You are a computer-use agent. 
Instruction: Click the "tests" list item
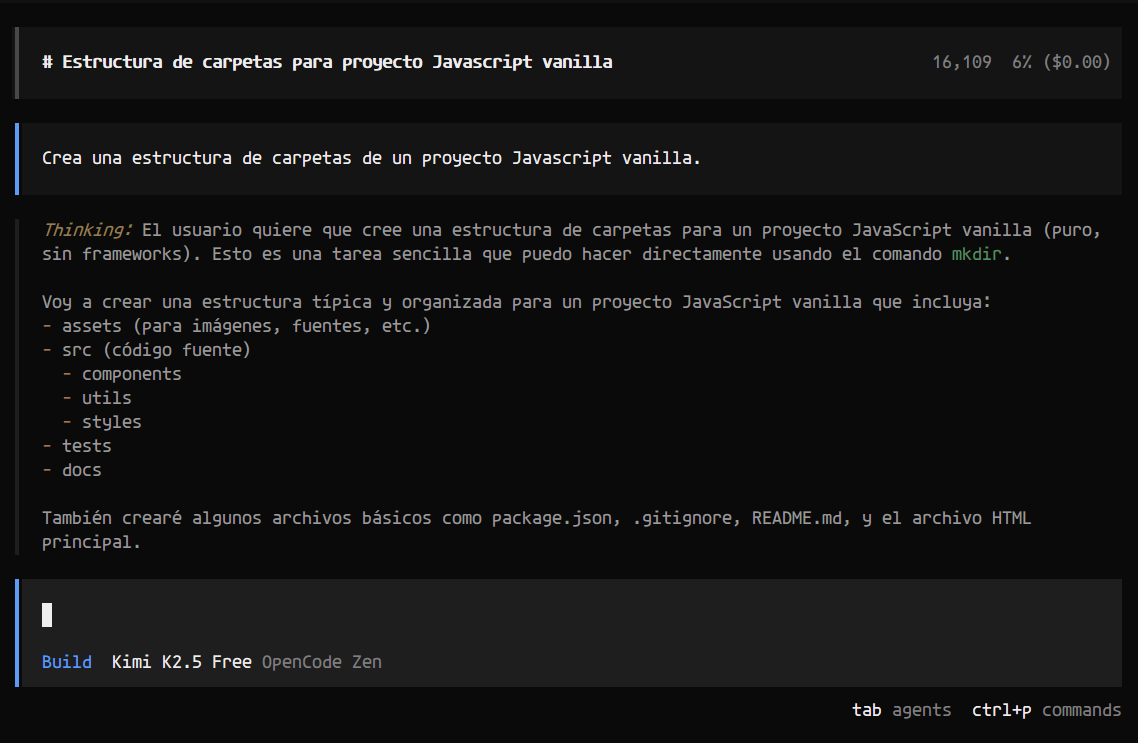tap(86, 446)
